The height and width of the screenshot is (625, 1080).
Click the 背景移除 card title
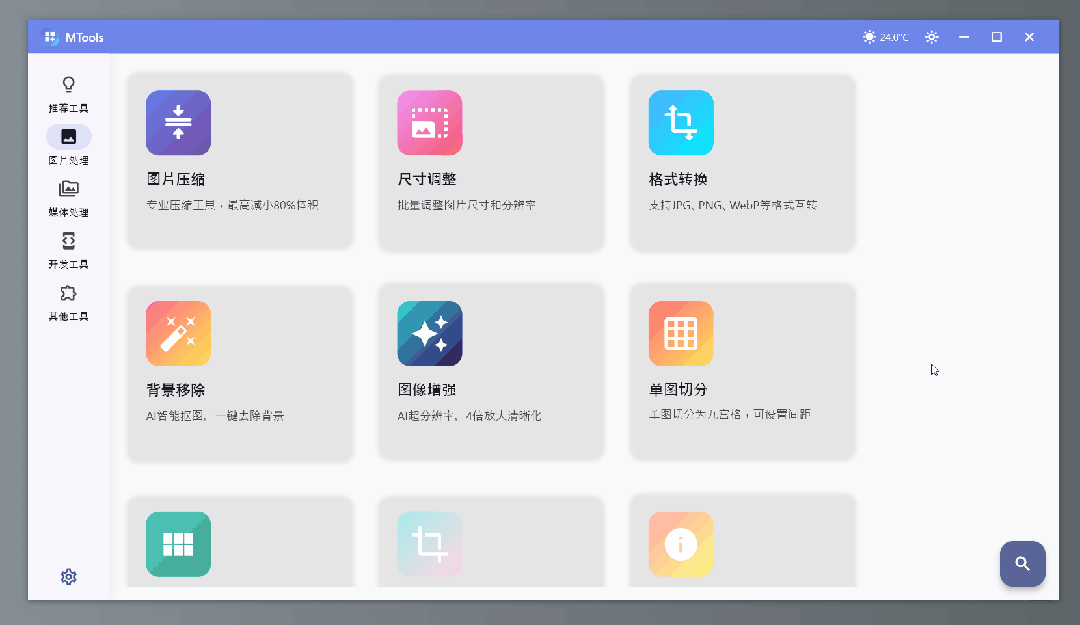coord(176,390)
